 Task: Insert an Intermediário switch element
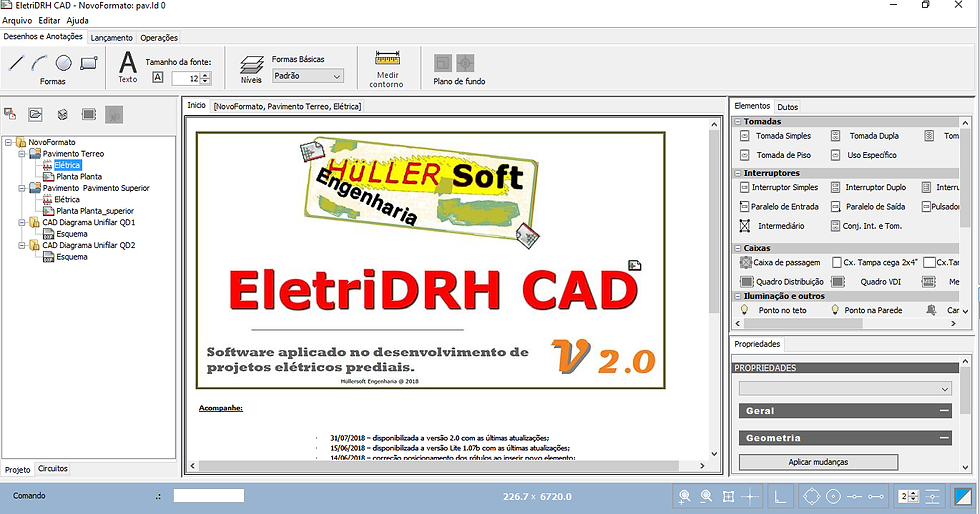(772, 226)
